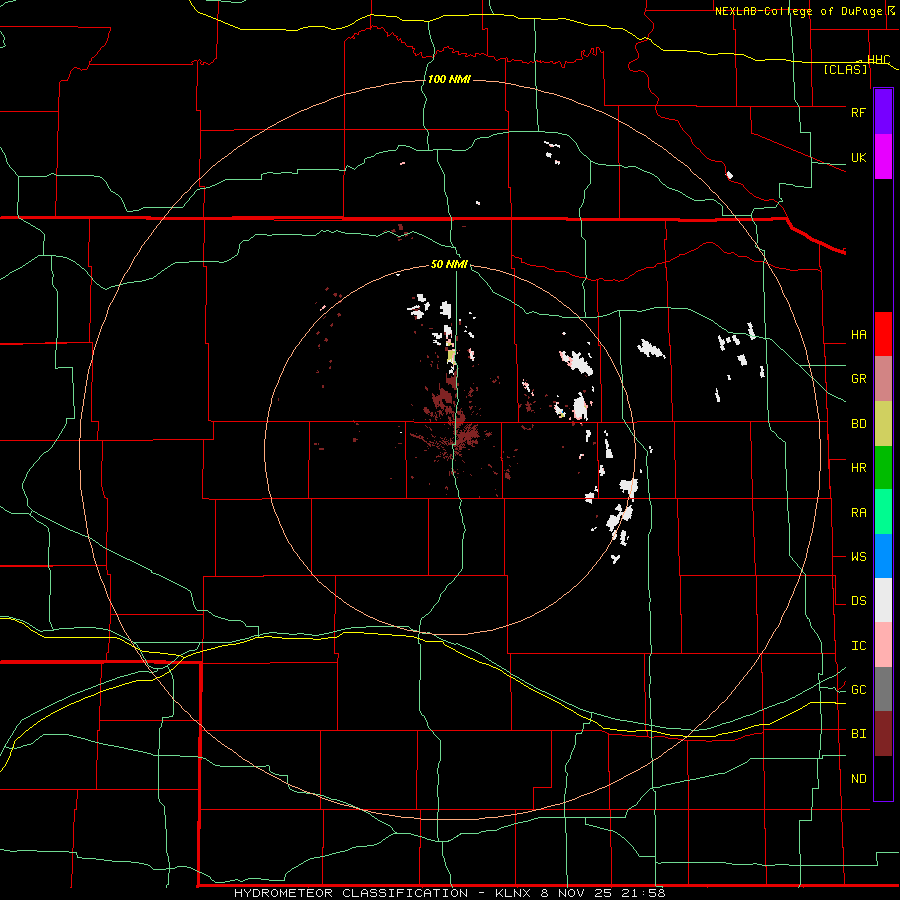Click the HYDROMETEOR CLASSIFICATION title text
The image size is (900, 900).
tap(351, 893)
